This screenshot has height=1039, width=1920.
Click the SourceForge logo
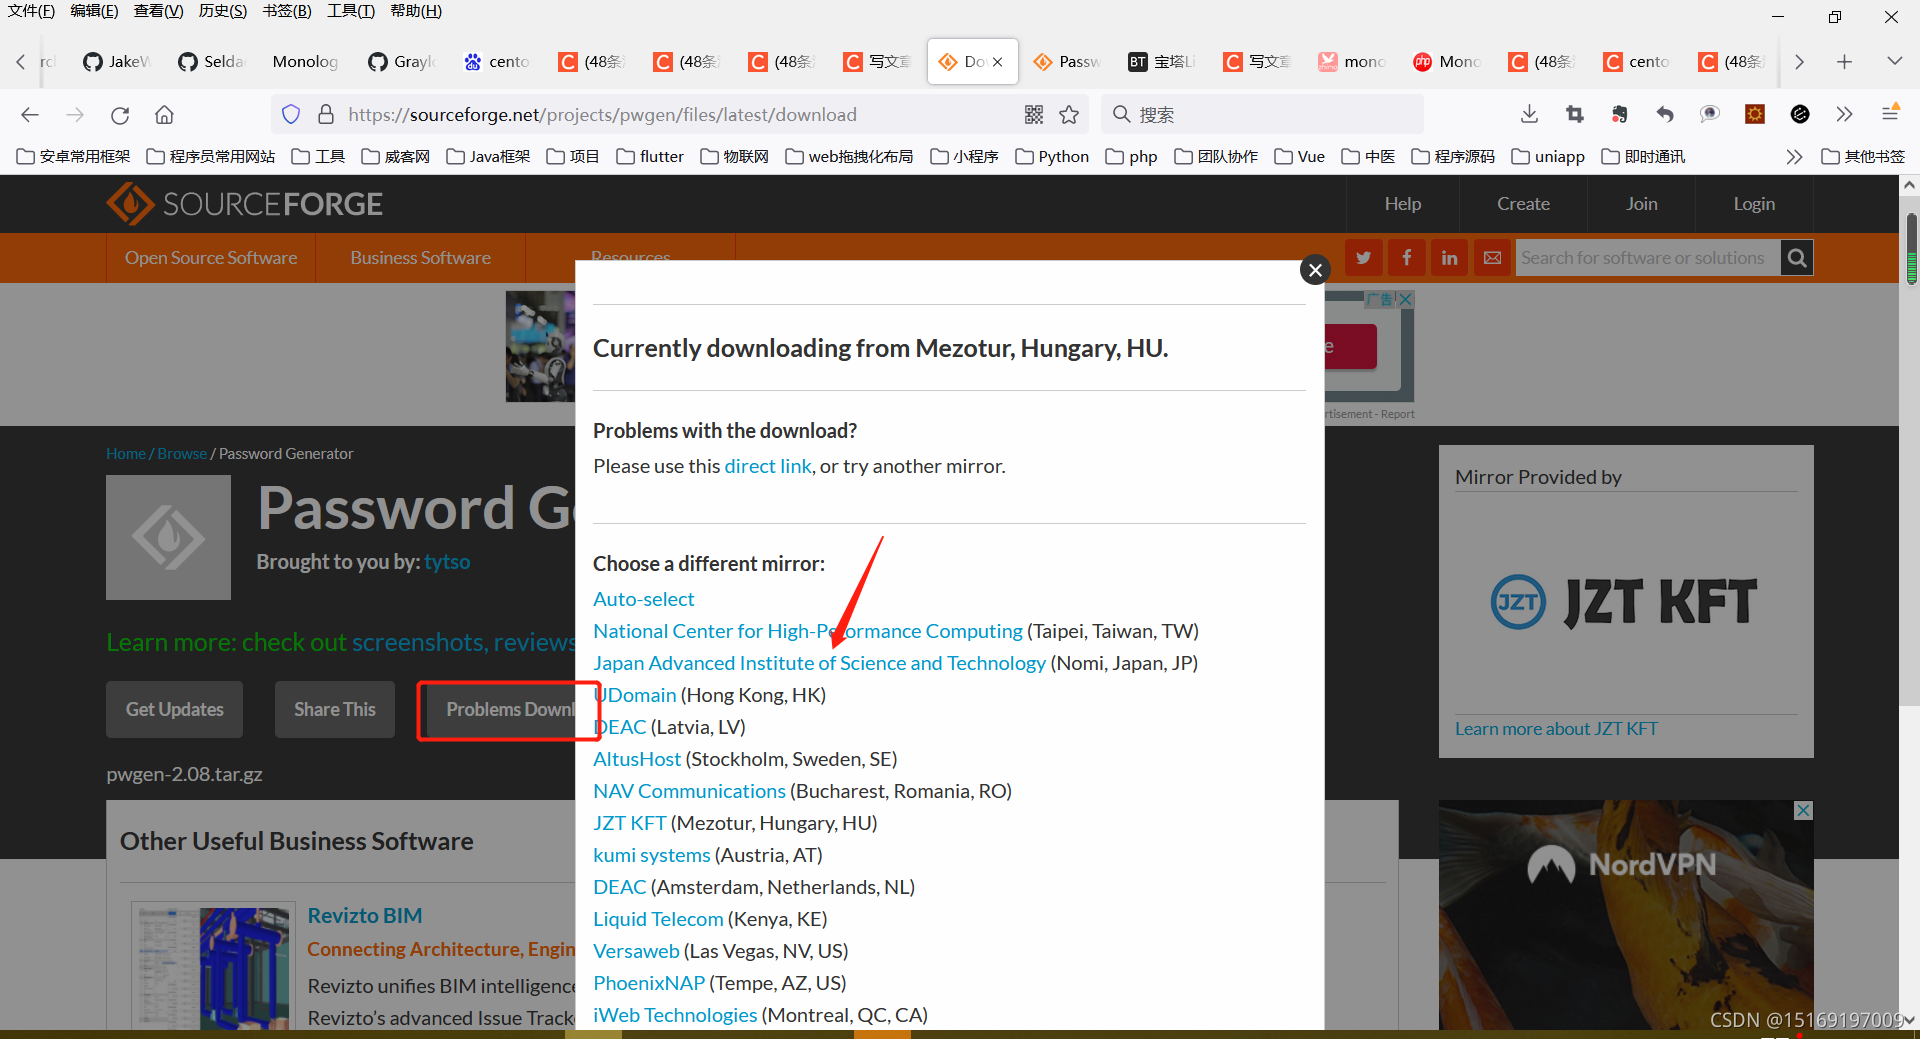tap(245, 204)
